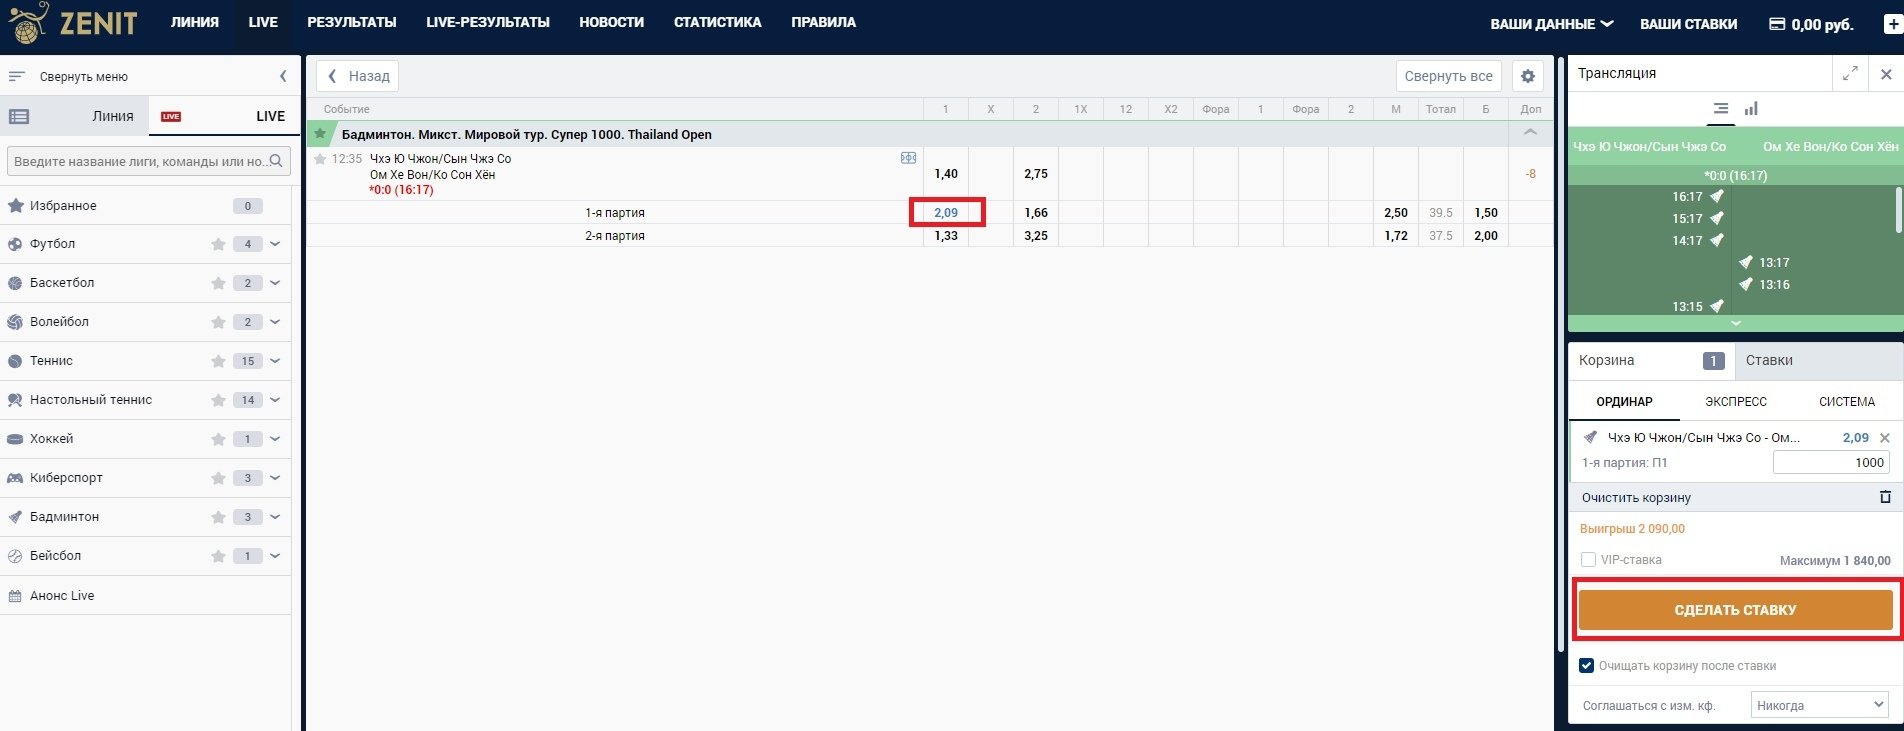Select the ЭКСПРЕСС bet type tab

tap(1735, 402)
